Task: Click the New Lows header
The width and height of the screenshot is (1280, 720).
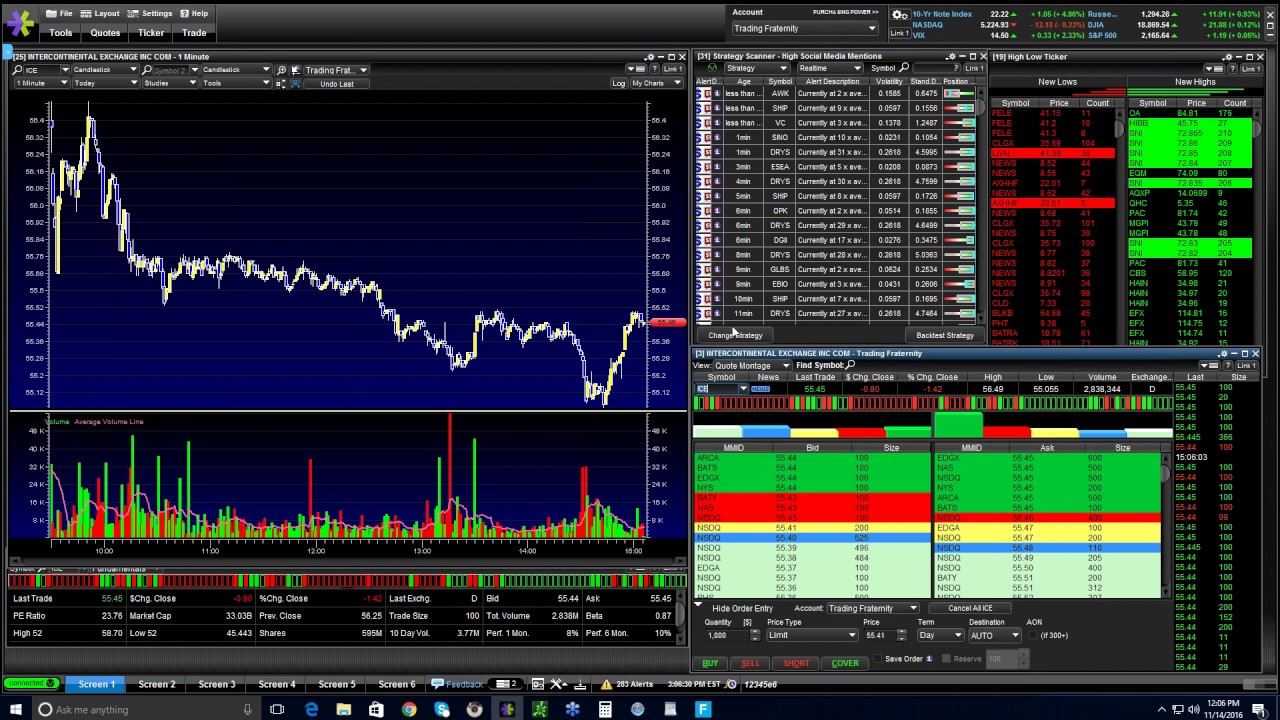Action: (1057, 82)
